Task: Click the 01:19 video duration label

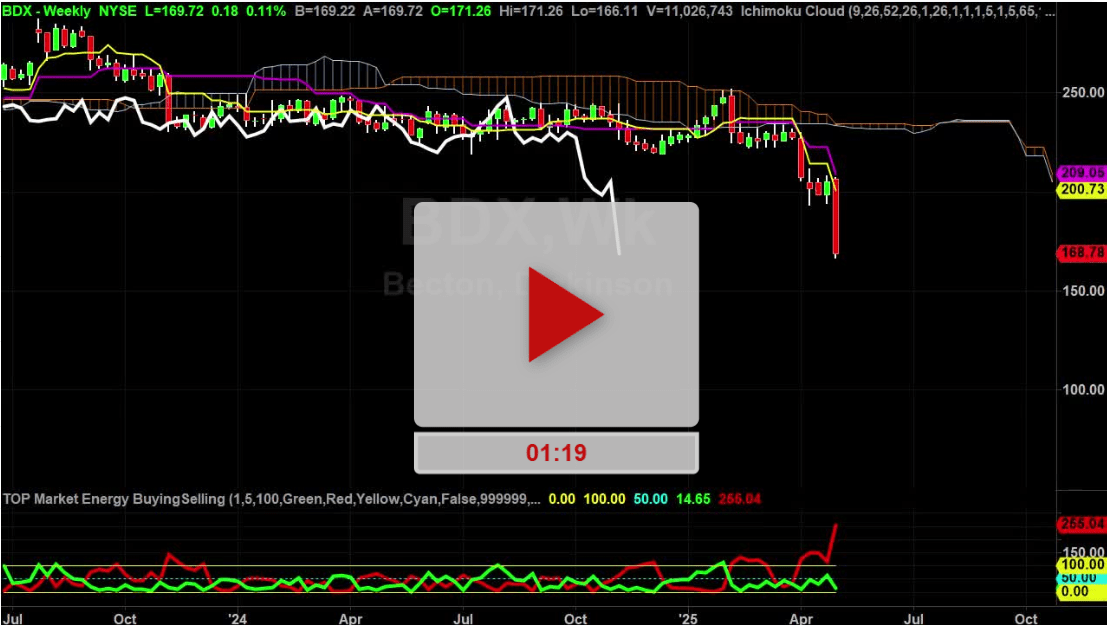Action: (x=556, y=453)
